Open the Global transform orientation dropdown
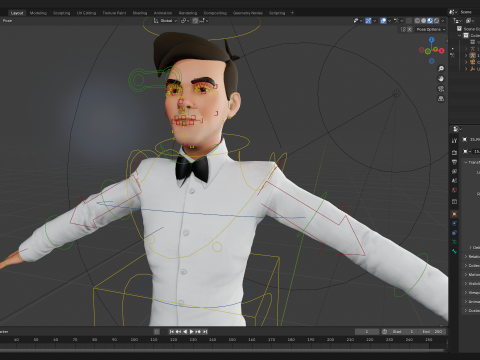This screenshot has height=360, width=480. click(165, 21)
